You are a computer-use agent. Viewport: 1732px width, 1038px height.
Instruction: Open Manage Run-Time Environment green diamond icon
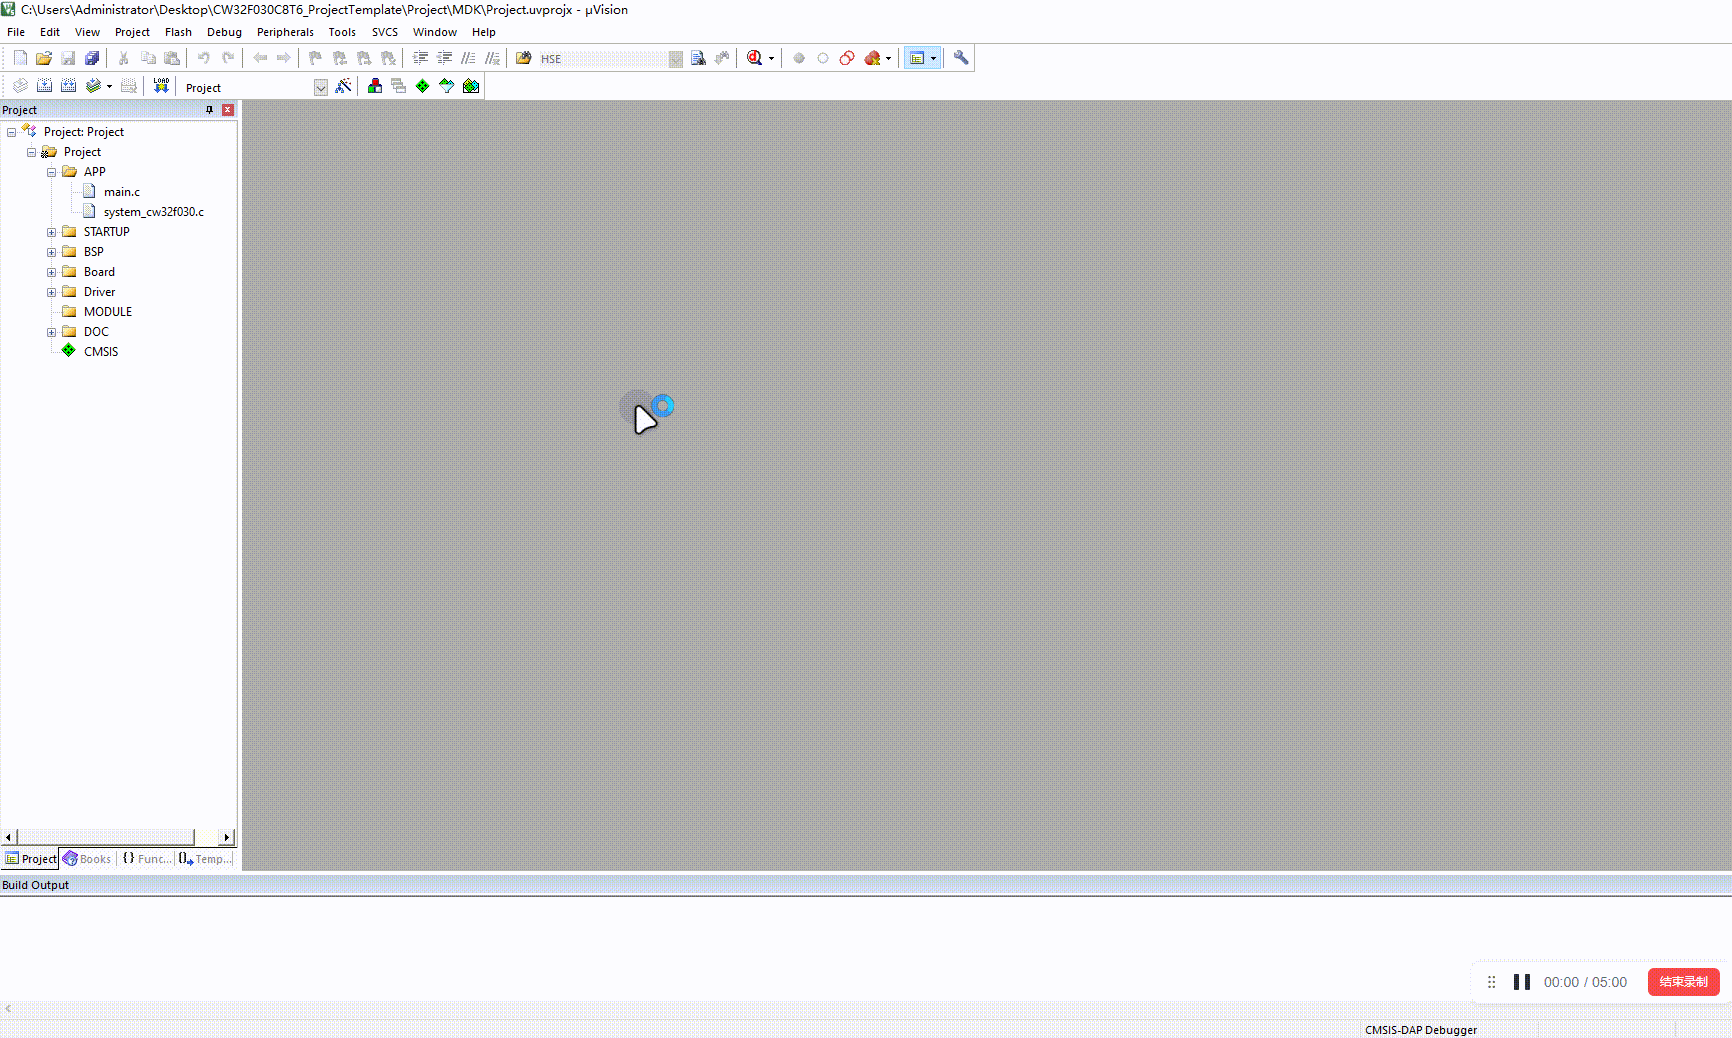423,86
